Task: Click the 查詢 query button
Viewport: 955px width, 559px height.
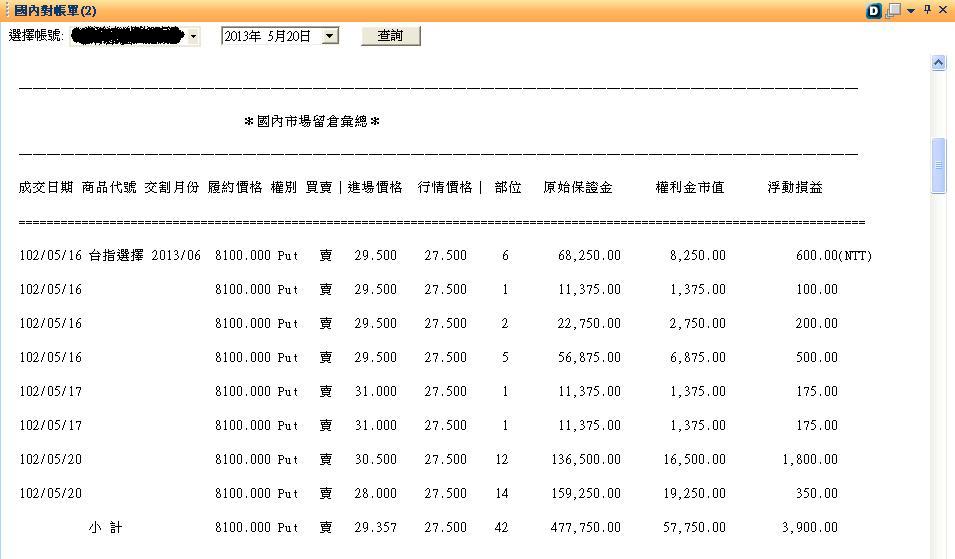Action: pyautogui.click(x=390, y=36)
